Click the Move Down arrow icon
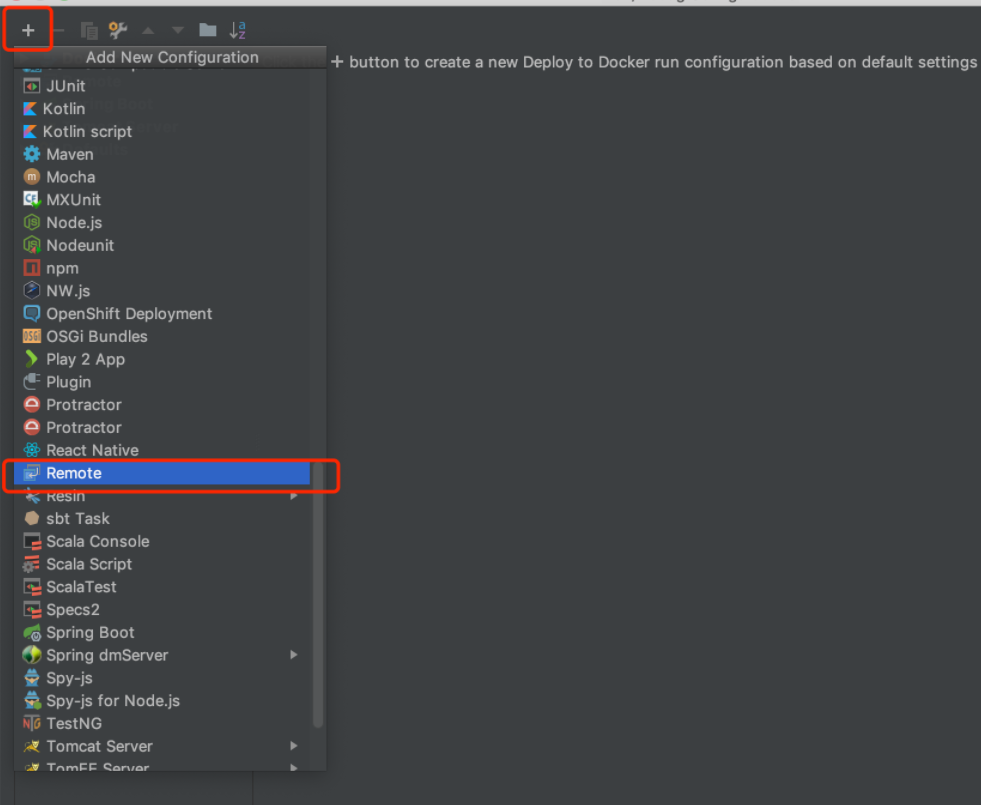981x805 pixels. [x=178, y=30]
